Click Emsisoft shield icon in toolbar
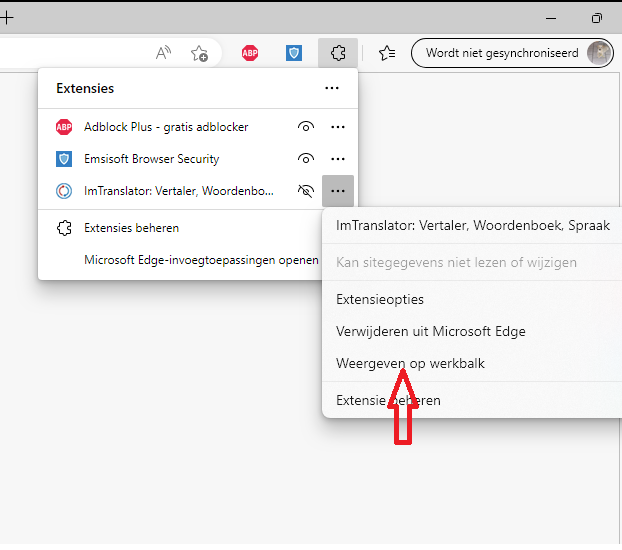Viewport: 622px width, 550px height. (x=294, y=53)
